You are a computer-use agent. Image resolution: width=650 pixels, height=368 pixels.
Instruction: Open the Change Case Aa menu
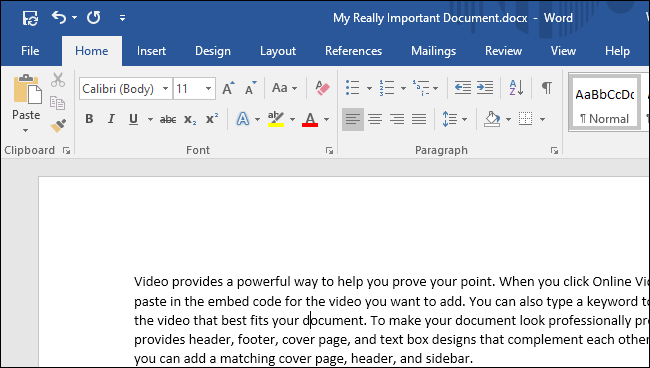click(x=284, y=88)
